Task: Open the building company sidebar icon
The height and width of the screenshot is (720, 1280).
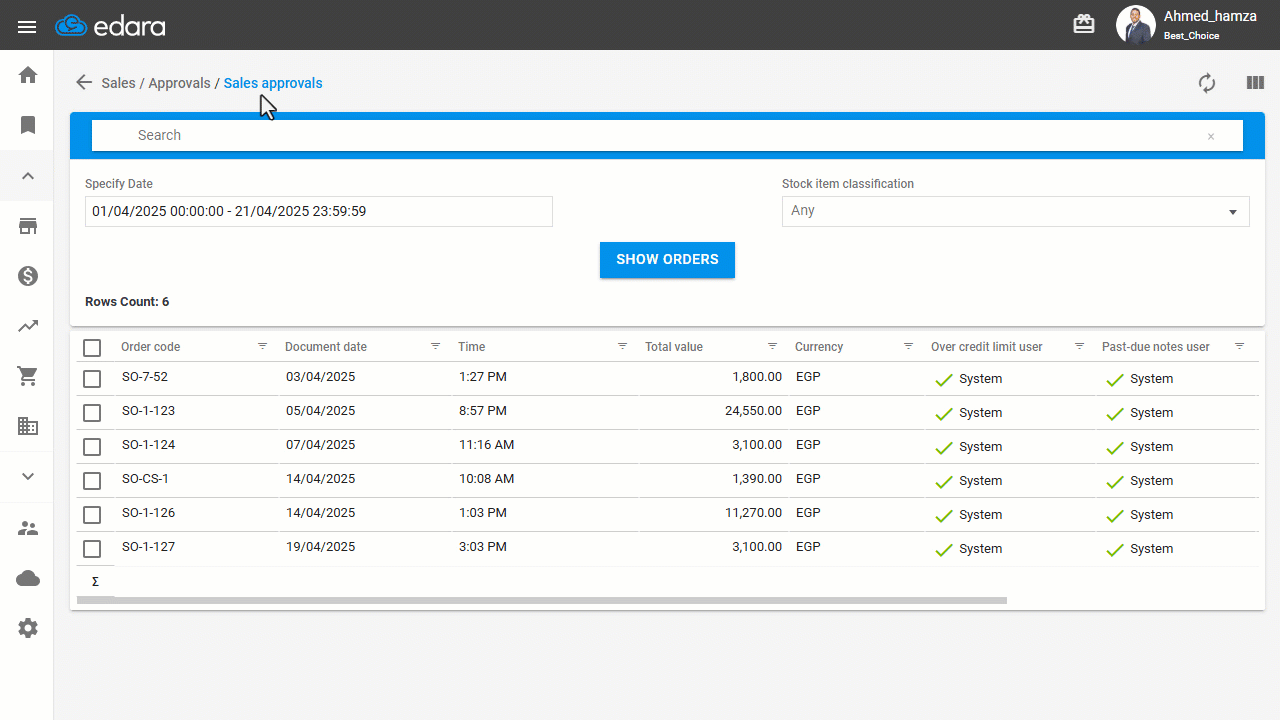Action: point(28,426)
